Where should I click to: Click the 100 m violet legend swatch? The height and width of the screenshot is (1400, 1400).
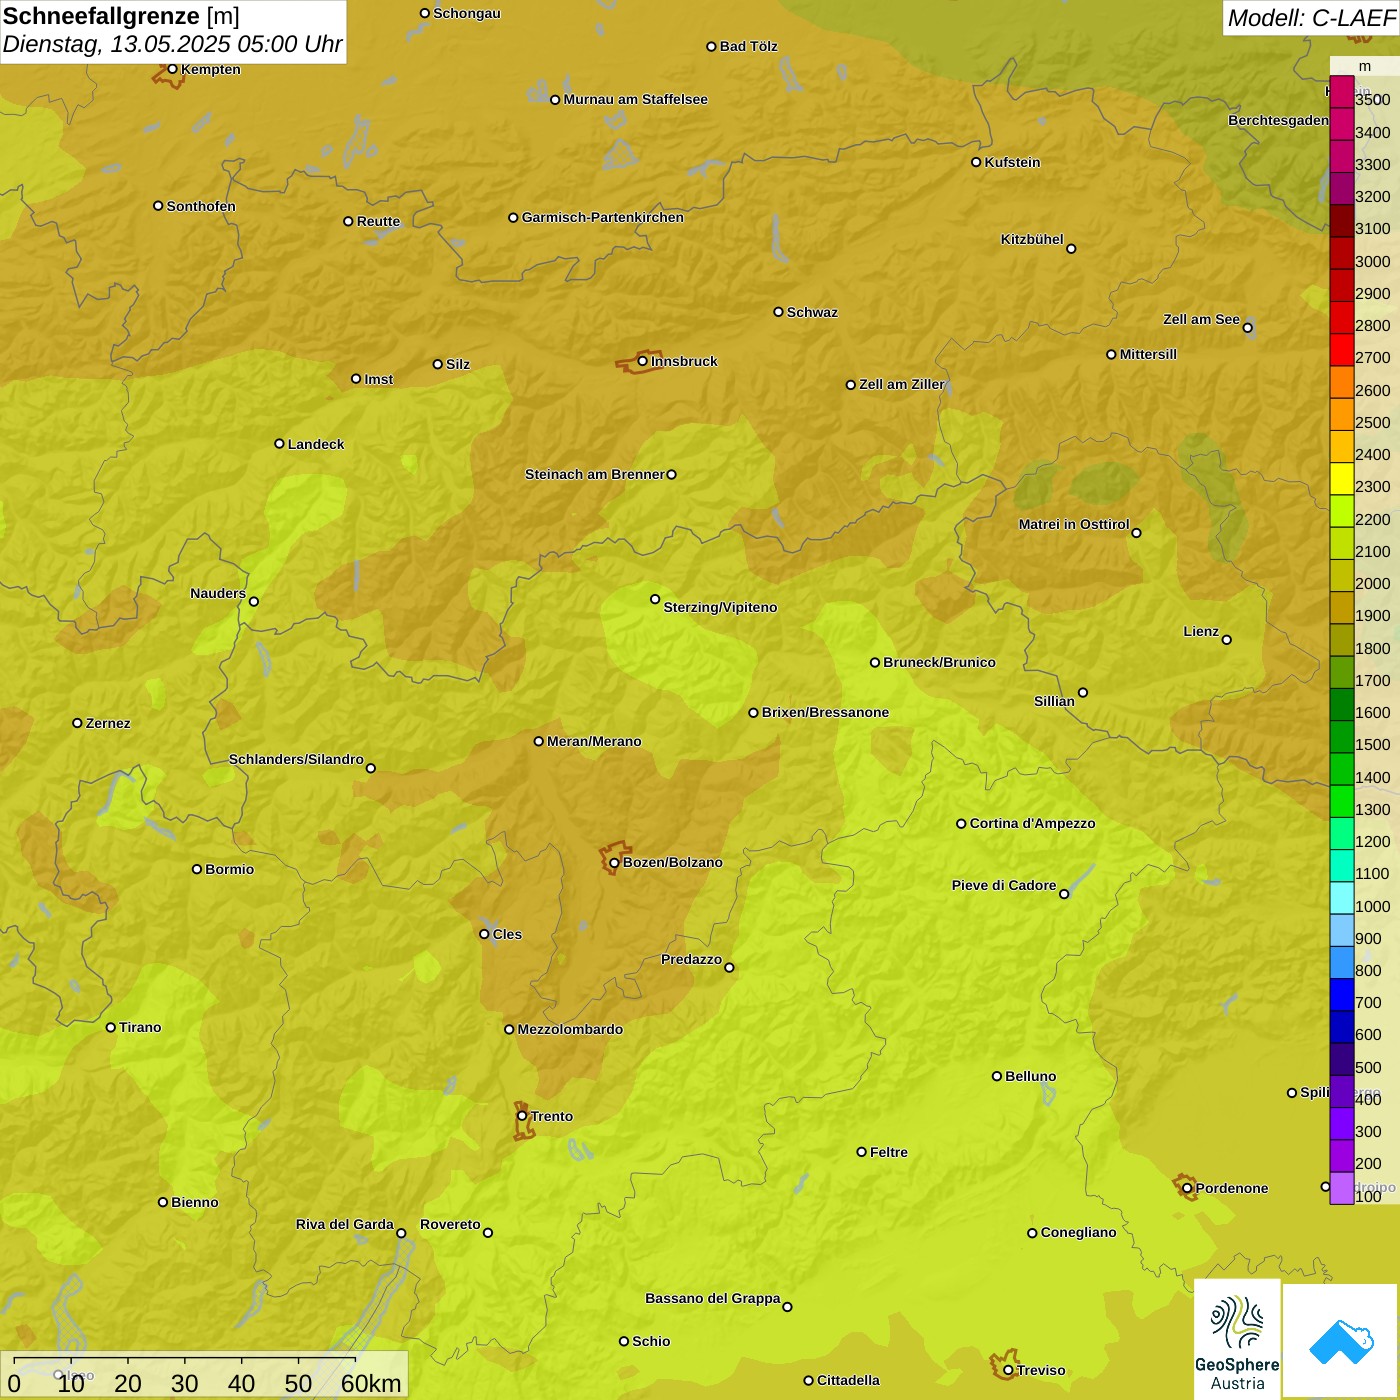tap(1342, 1188)
